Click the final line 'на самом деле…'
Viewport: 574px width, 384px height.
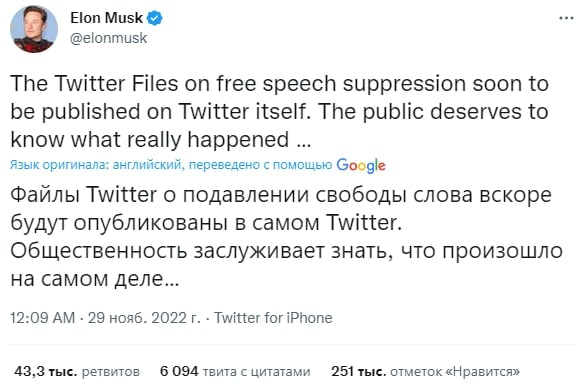[x=95, y=279]
